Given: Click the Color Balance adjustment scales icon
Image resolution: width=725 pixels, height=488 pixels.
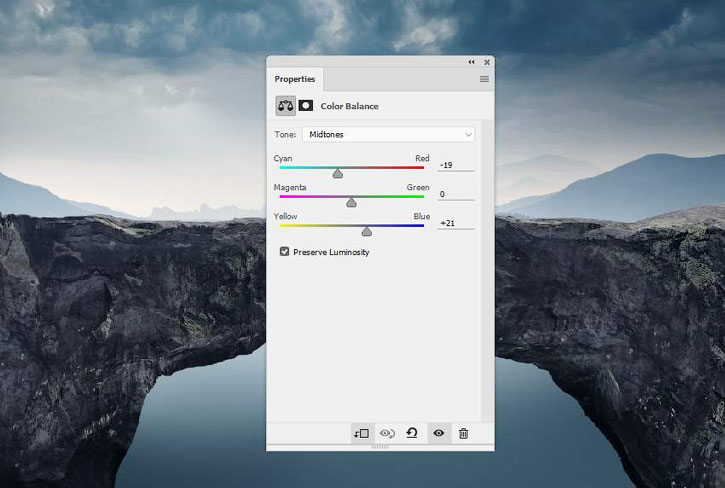Looking at the screenshot, I should click(x=285, y=106).
